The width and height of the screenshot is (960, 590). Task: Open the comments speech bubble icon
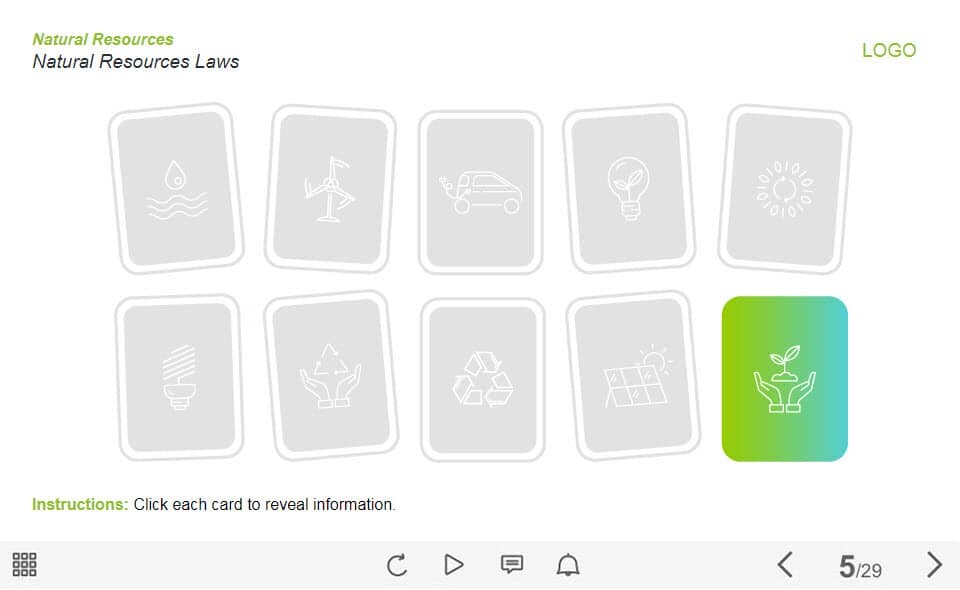coord(512,564)
